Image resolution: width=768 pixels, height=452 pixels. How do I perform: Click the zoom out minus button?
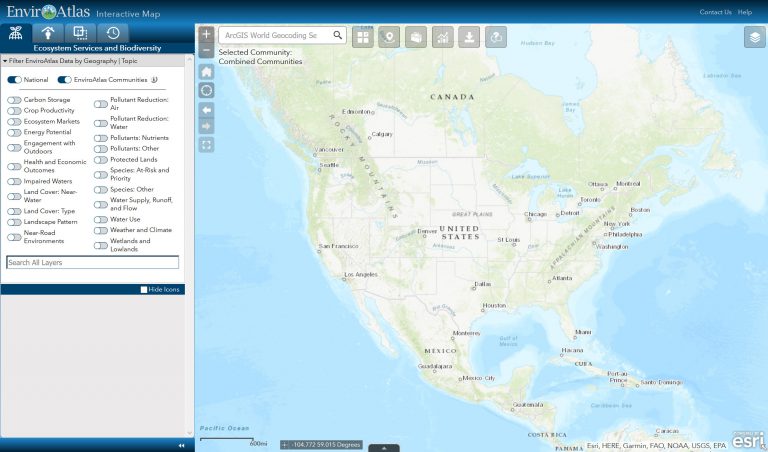coord(206,50)
